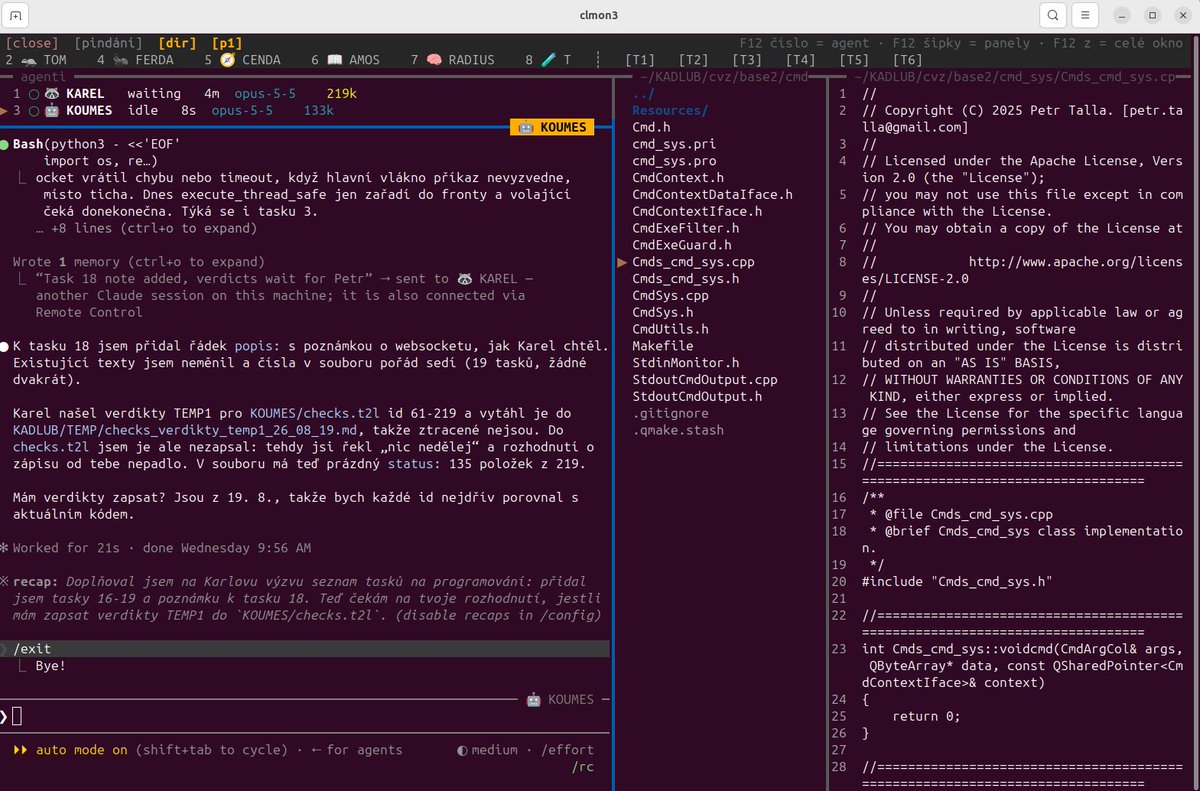This screenshot has width=1200, height=791.
Task: Select the file Cmd.h
Action: 651,128
